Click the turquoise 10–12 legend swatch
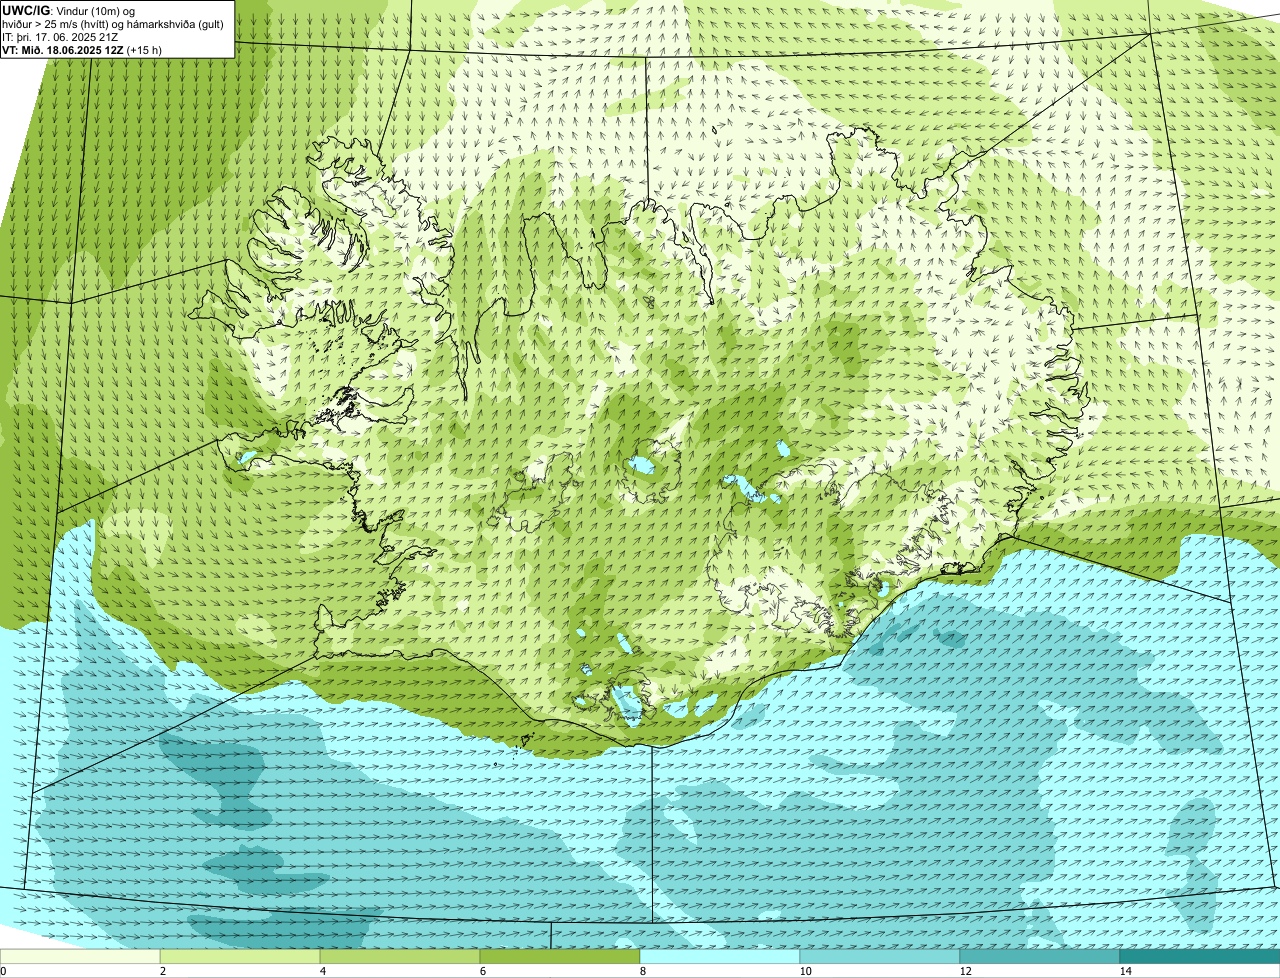This screenshot has width=1280, height=978. coord(880,956)
